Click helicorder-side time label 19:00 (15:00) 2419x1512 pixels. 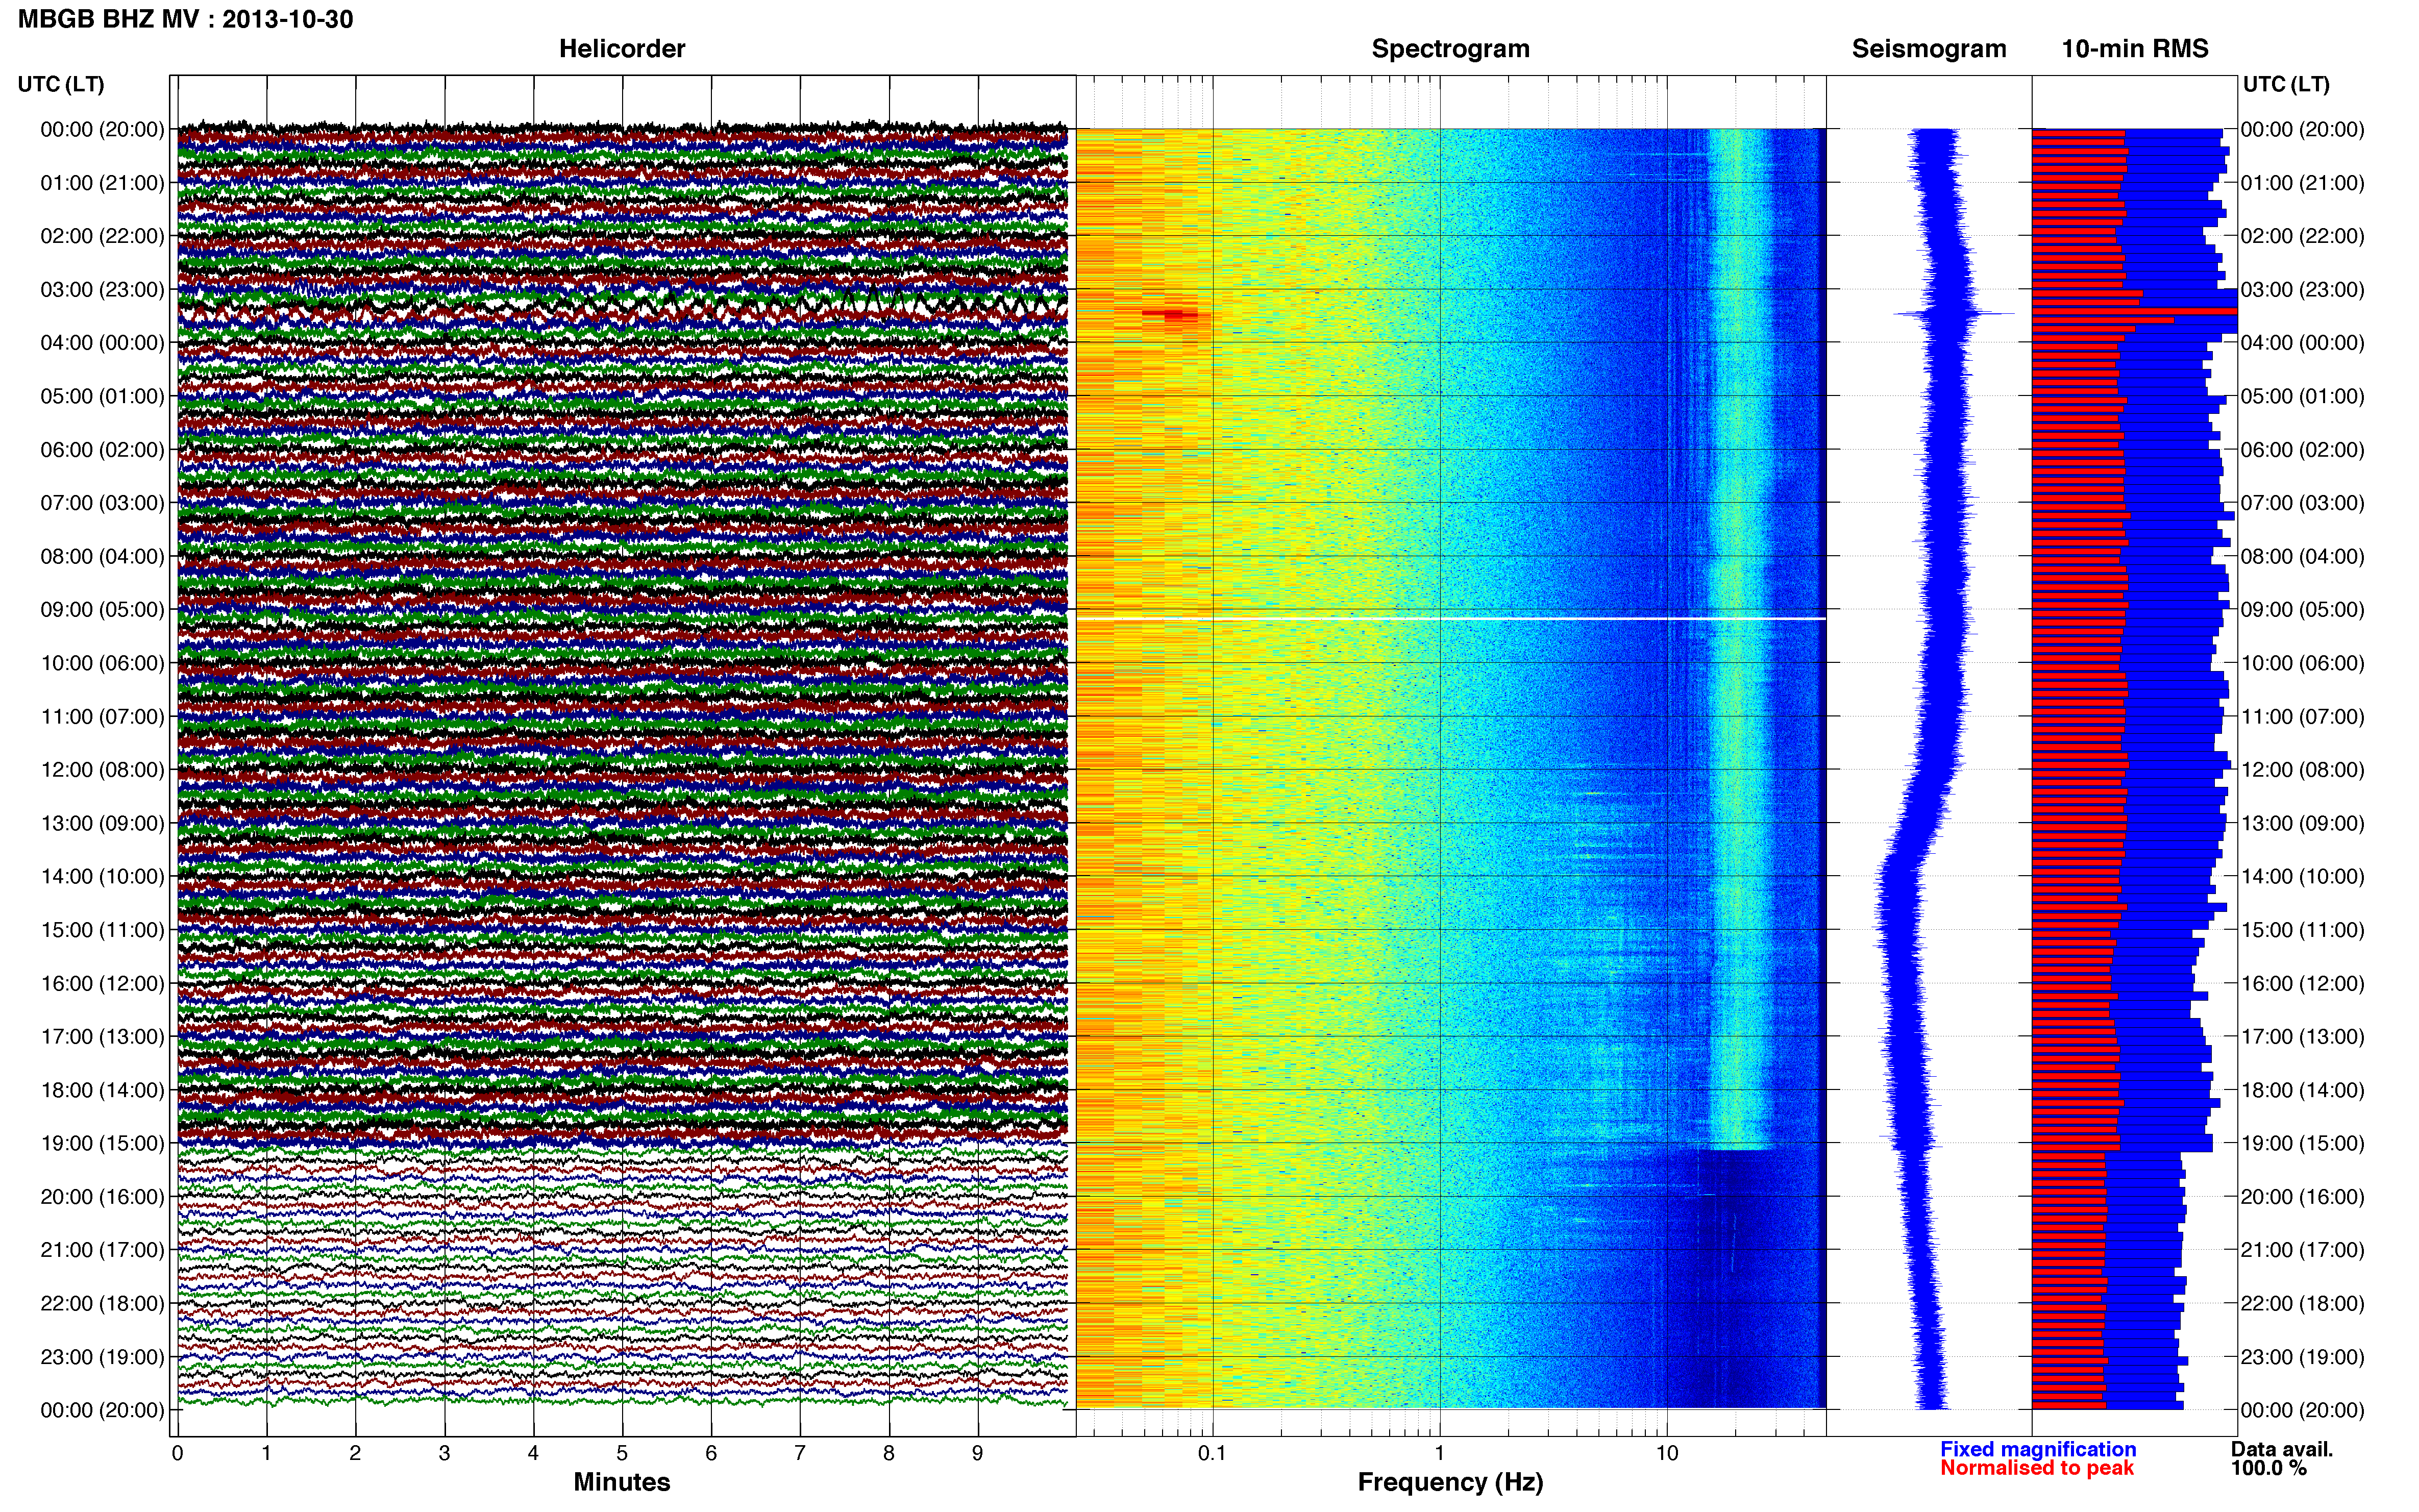click(x=102, y=1144)
